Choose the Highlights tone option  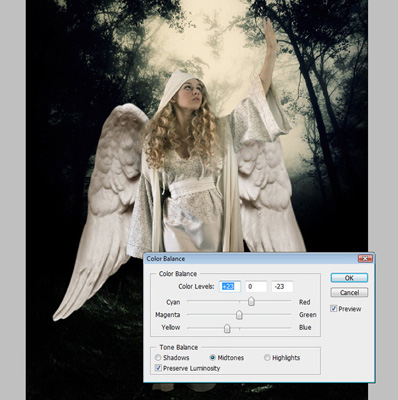(x=267, y=358)
